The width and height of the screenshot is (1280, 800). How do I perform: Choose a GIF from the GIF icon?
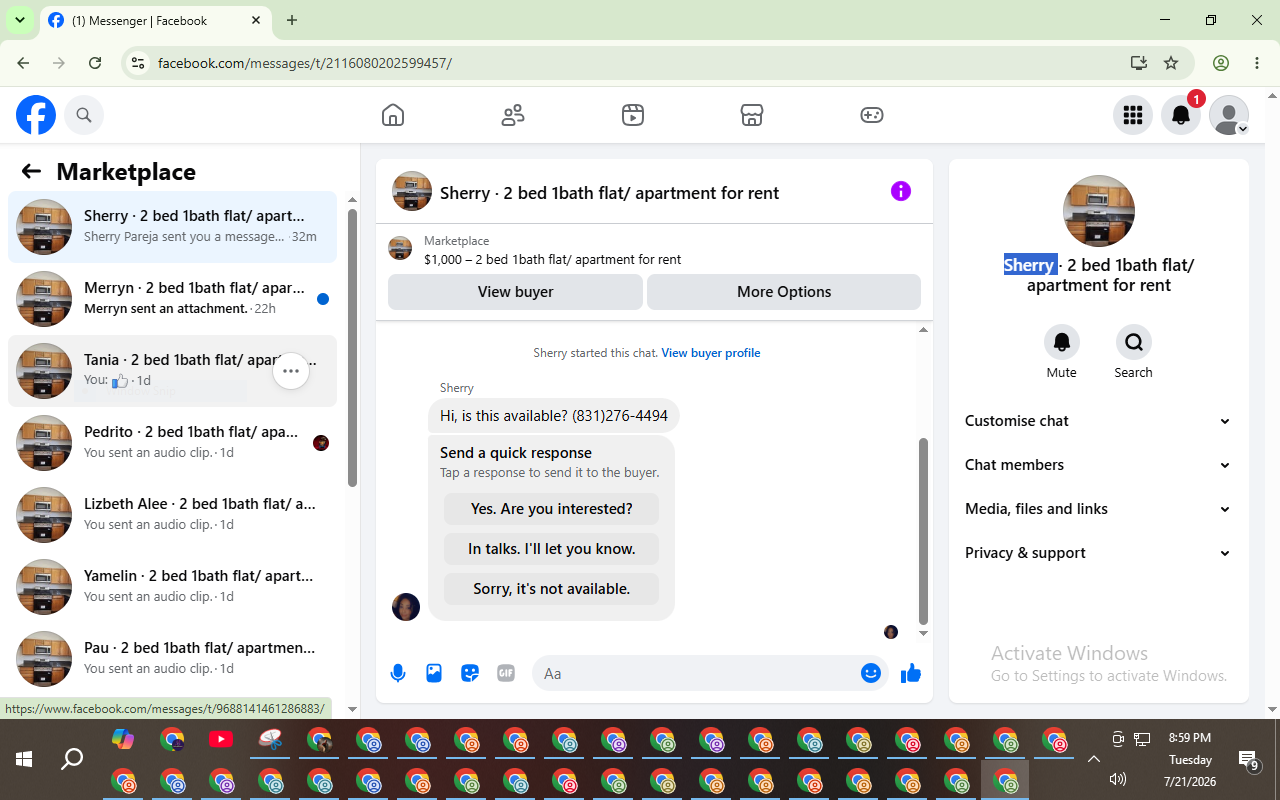click(x=506, y=673)
